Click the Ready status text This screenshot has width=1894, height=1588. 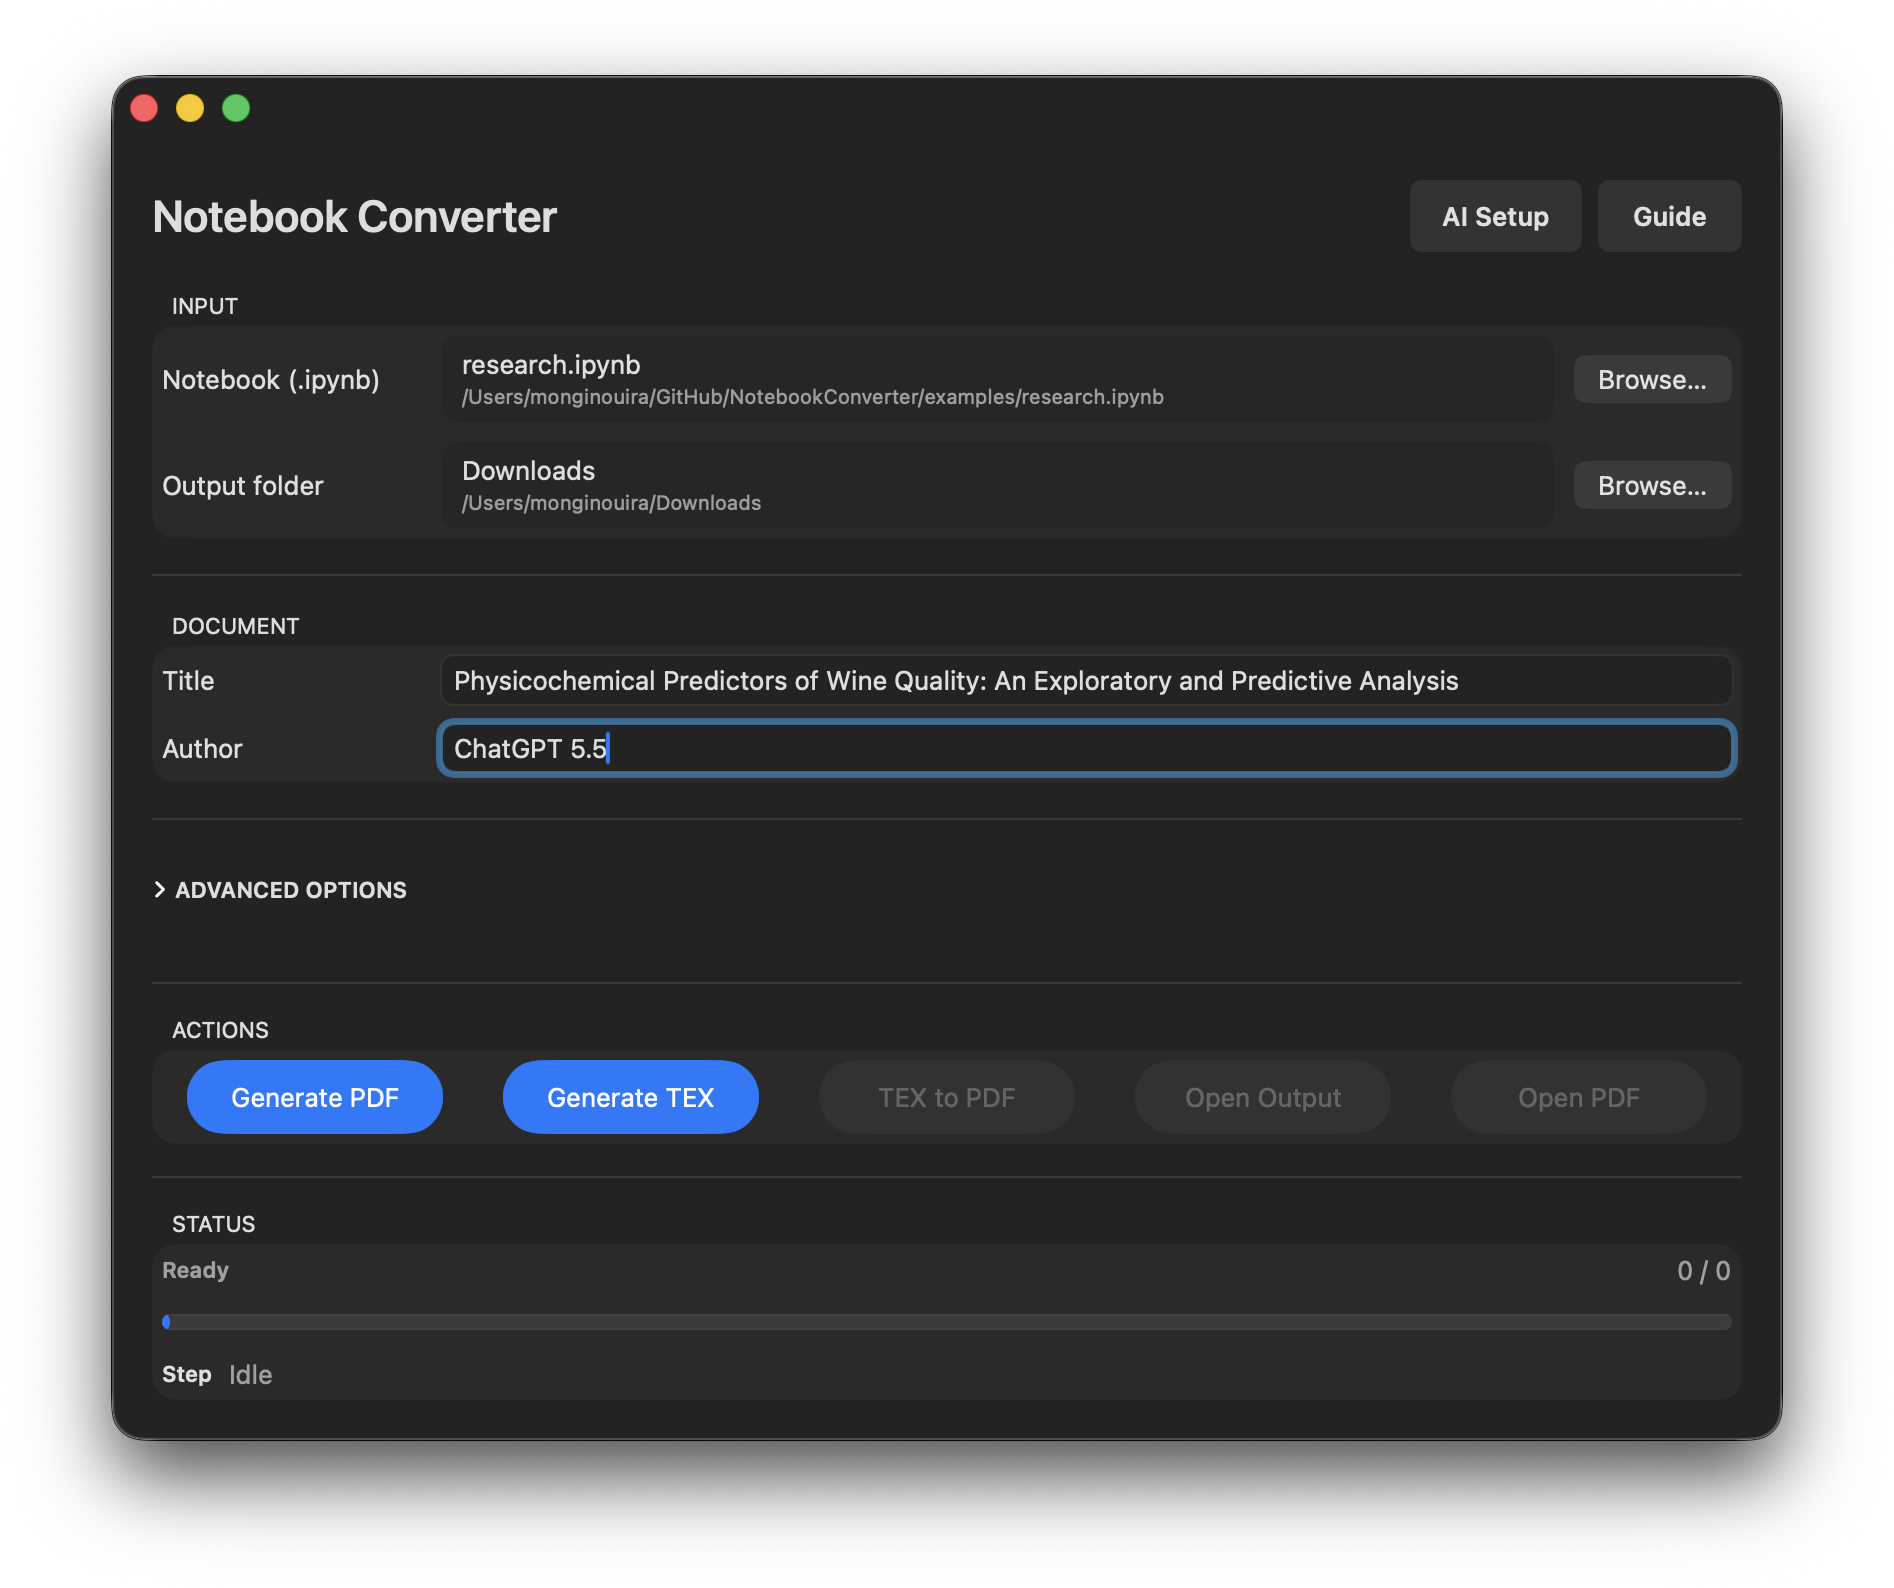click(x=196, y=1270)
